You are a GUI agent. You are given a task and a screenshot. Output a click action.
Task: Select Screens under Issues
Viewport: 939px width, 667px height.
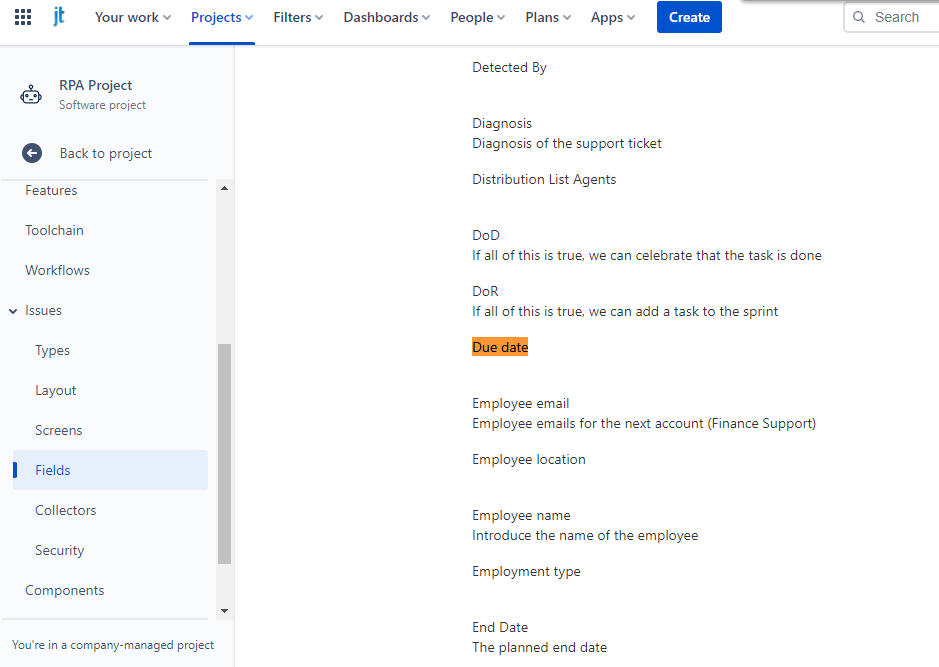[59, 430]
